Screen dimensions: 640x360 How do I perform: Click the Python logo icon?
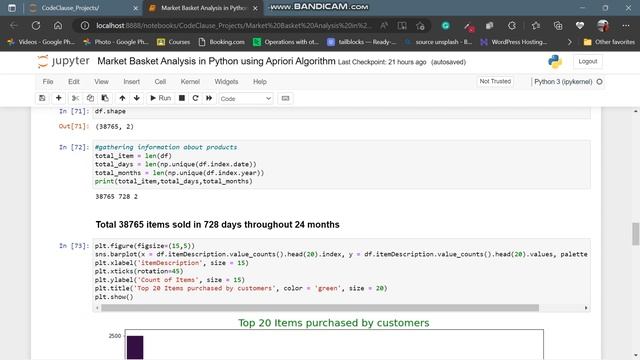tap(555, 62)
